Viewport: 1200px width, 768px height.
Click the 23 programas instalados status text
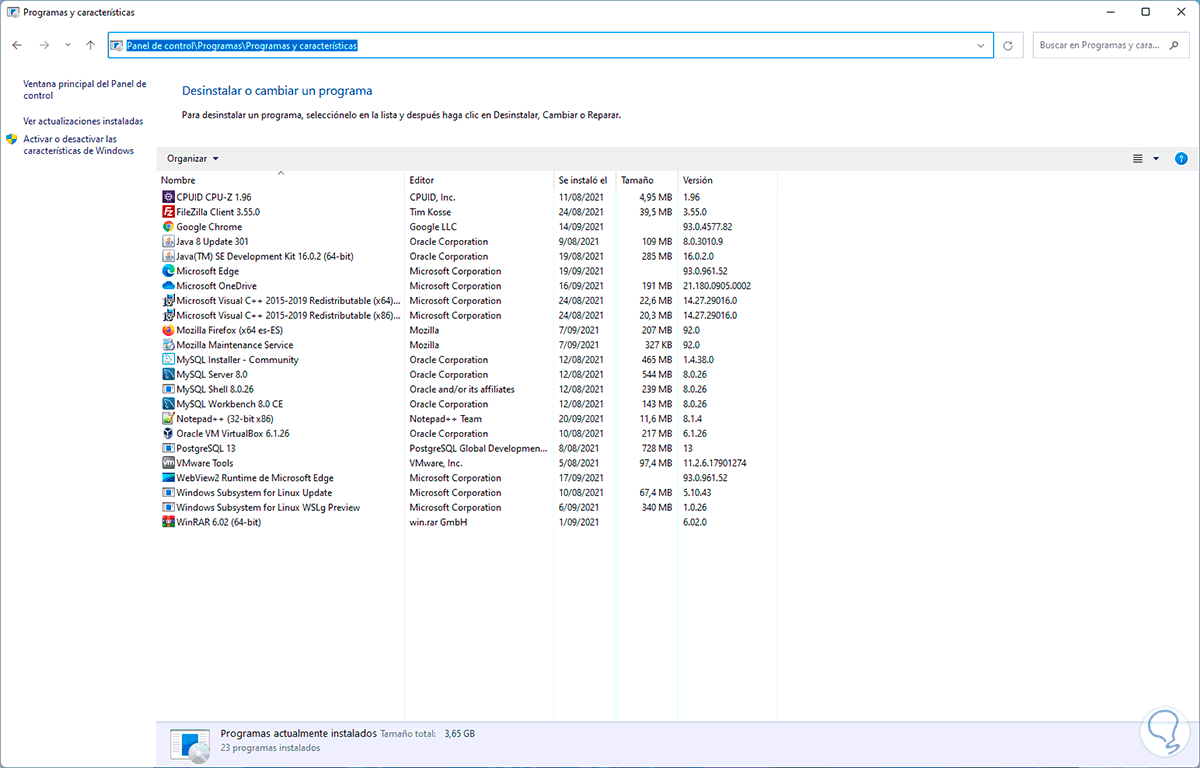[270, 747]
